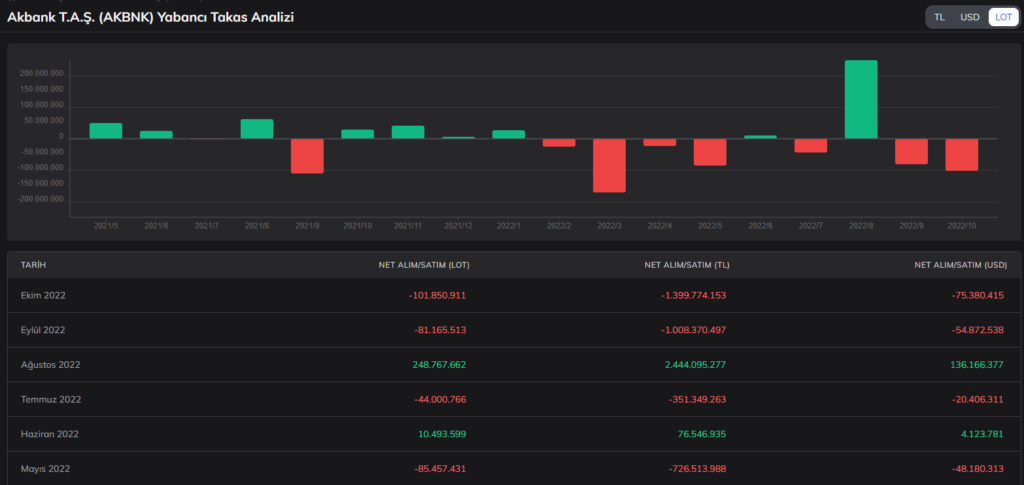The height and width of the screenshot is (485, 1024).
Task: Switch the chart unit to USD
Action: tap(970, 17)
